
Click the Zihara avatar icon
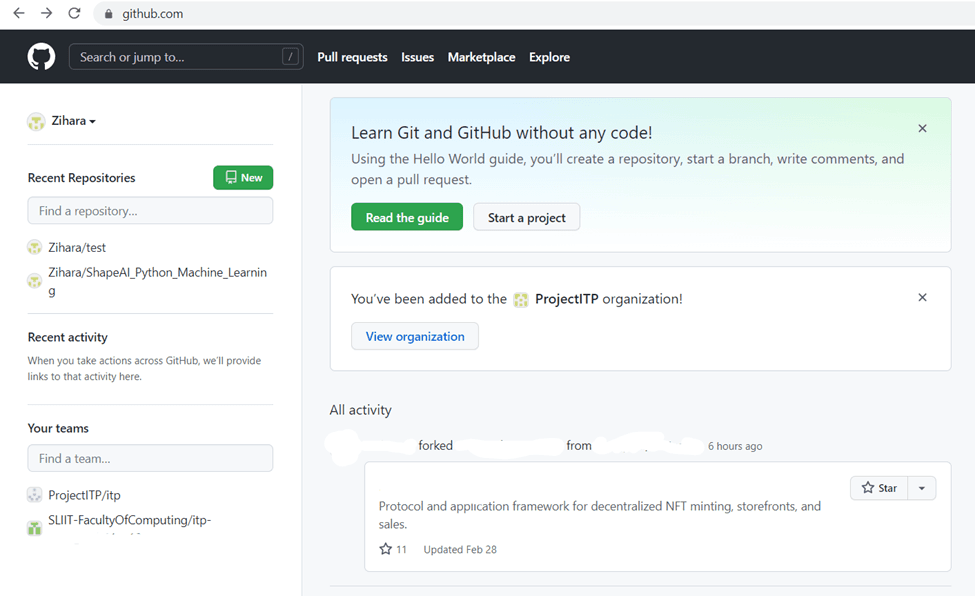pos(36,121)
